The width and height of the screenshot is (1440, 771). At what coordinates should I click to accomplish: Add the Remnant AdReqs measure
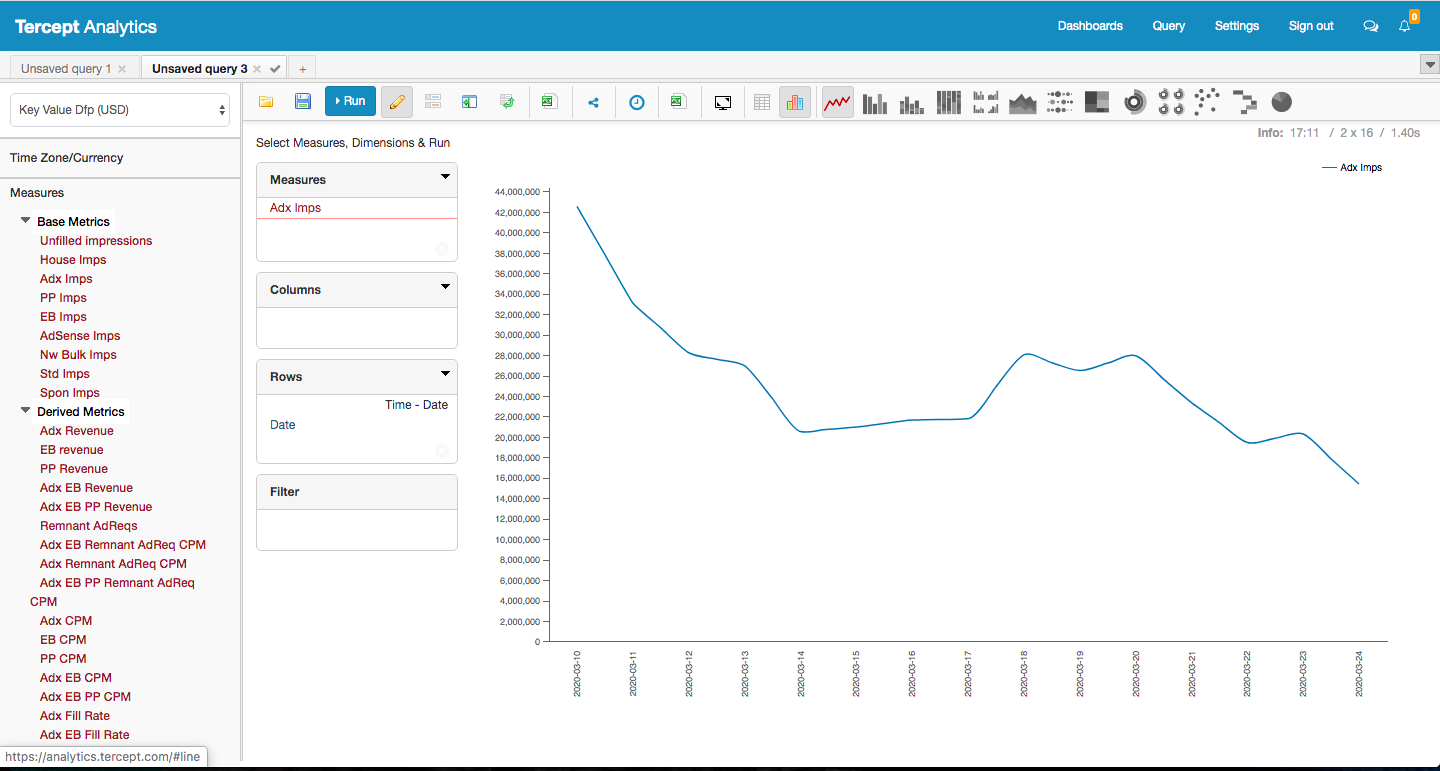[89, 526]
